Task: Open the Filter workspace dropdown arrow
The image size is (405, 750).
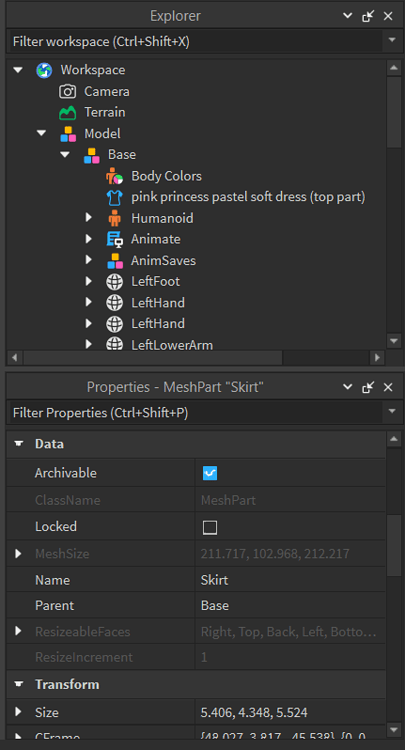Action: coord(393,40)
